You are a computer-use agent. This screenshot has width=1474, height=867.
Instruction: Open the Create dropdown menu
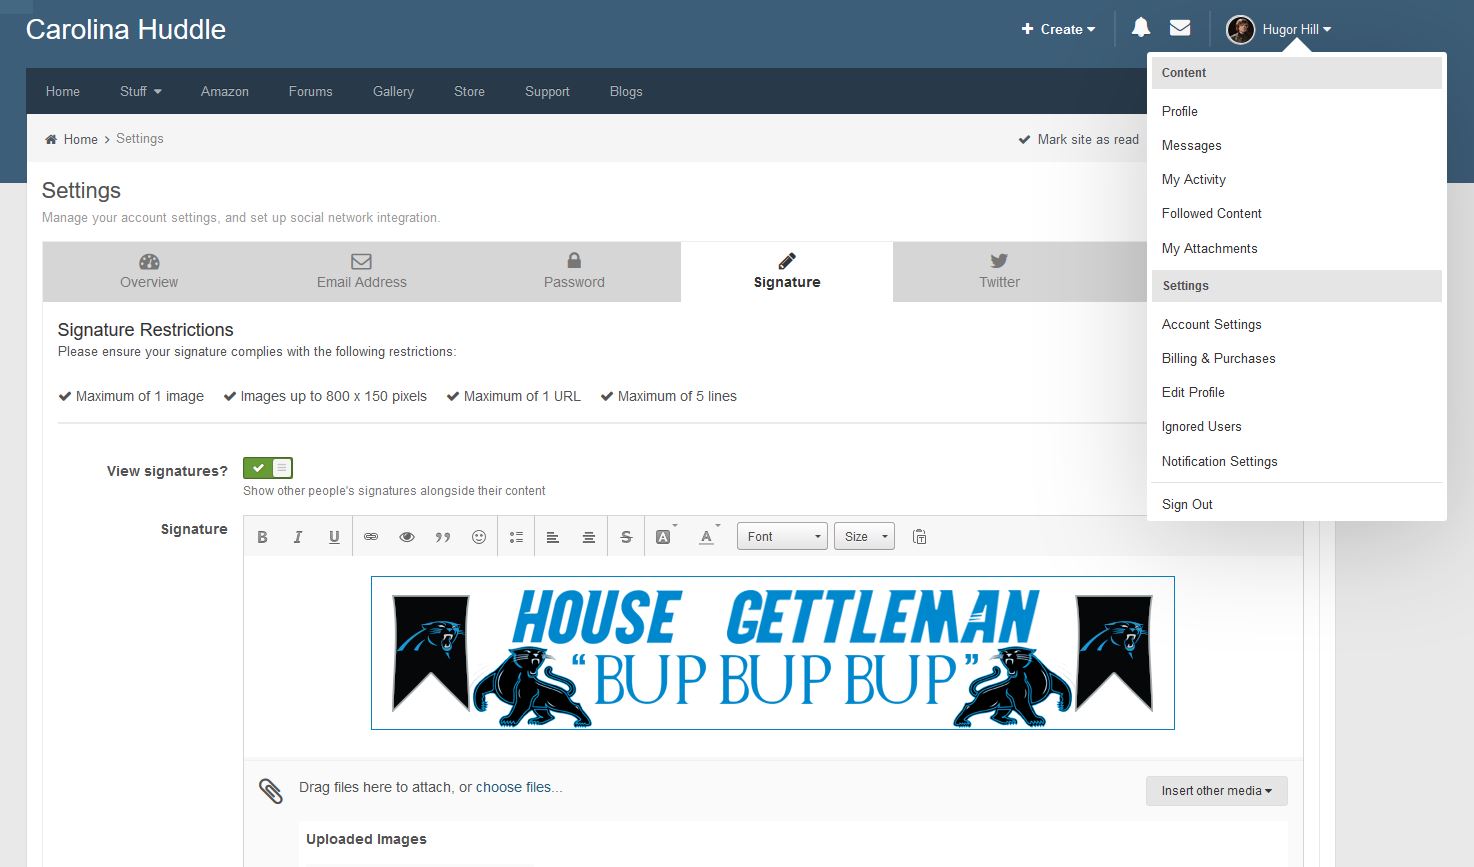1058,29
